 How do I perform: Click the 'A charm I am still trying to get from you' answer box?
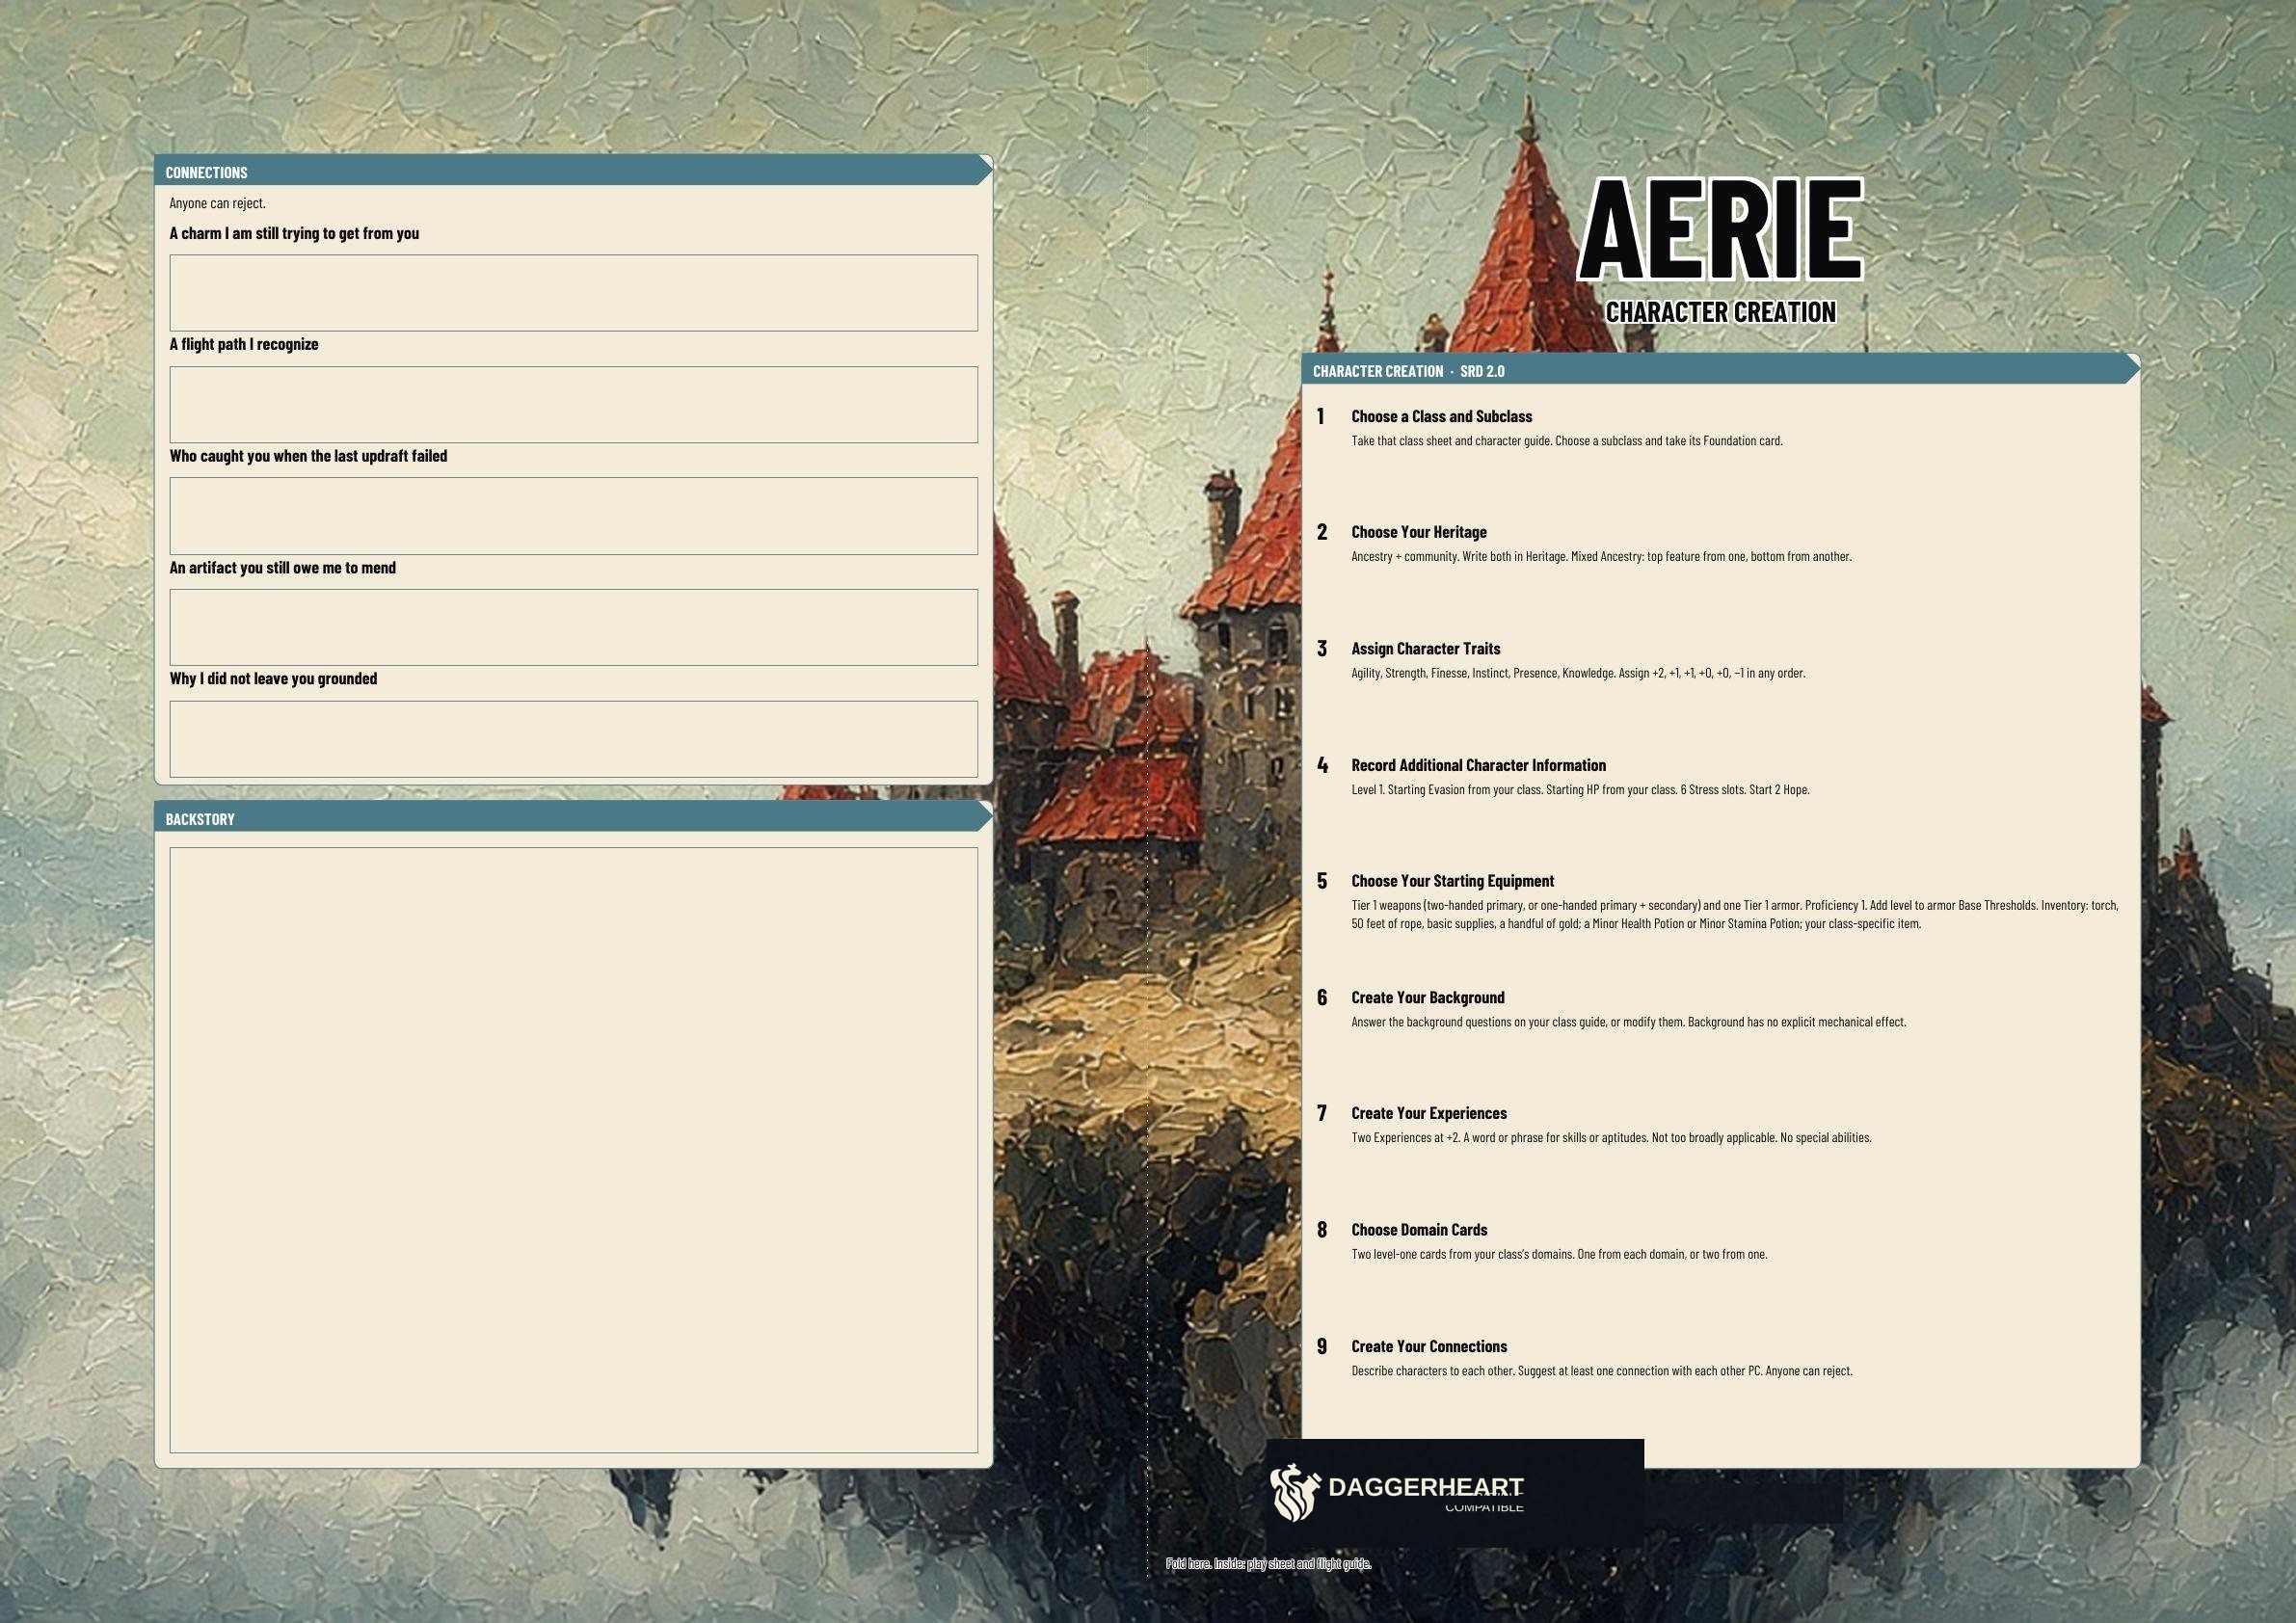click(x=573, y=293)
